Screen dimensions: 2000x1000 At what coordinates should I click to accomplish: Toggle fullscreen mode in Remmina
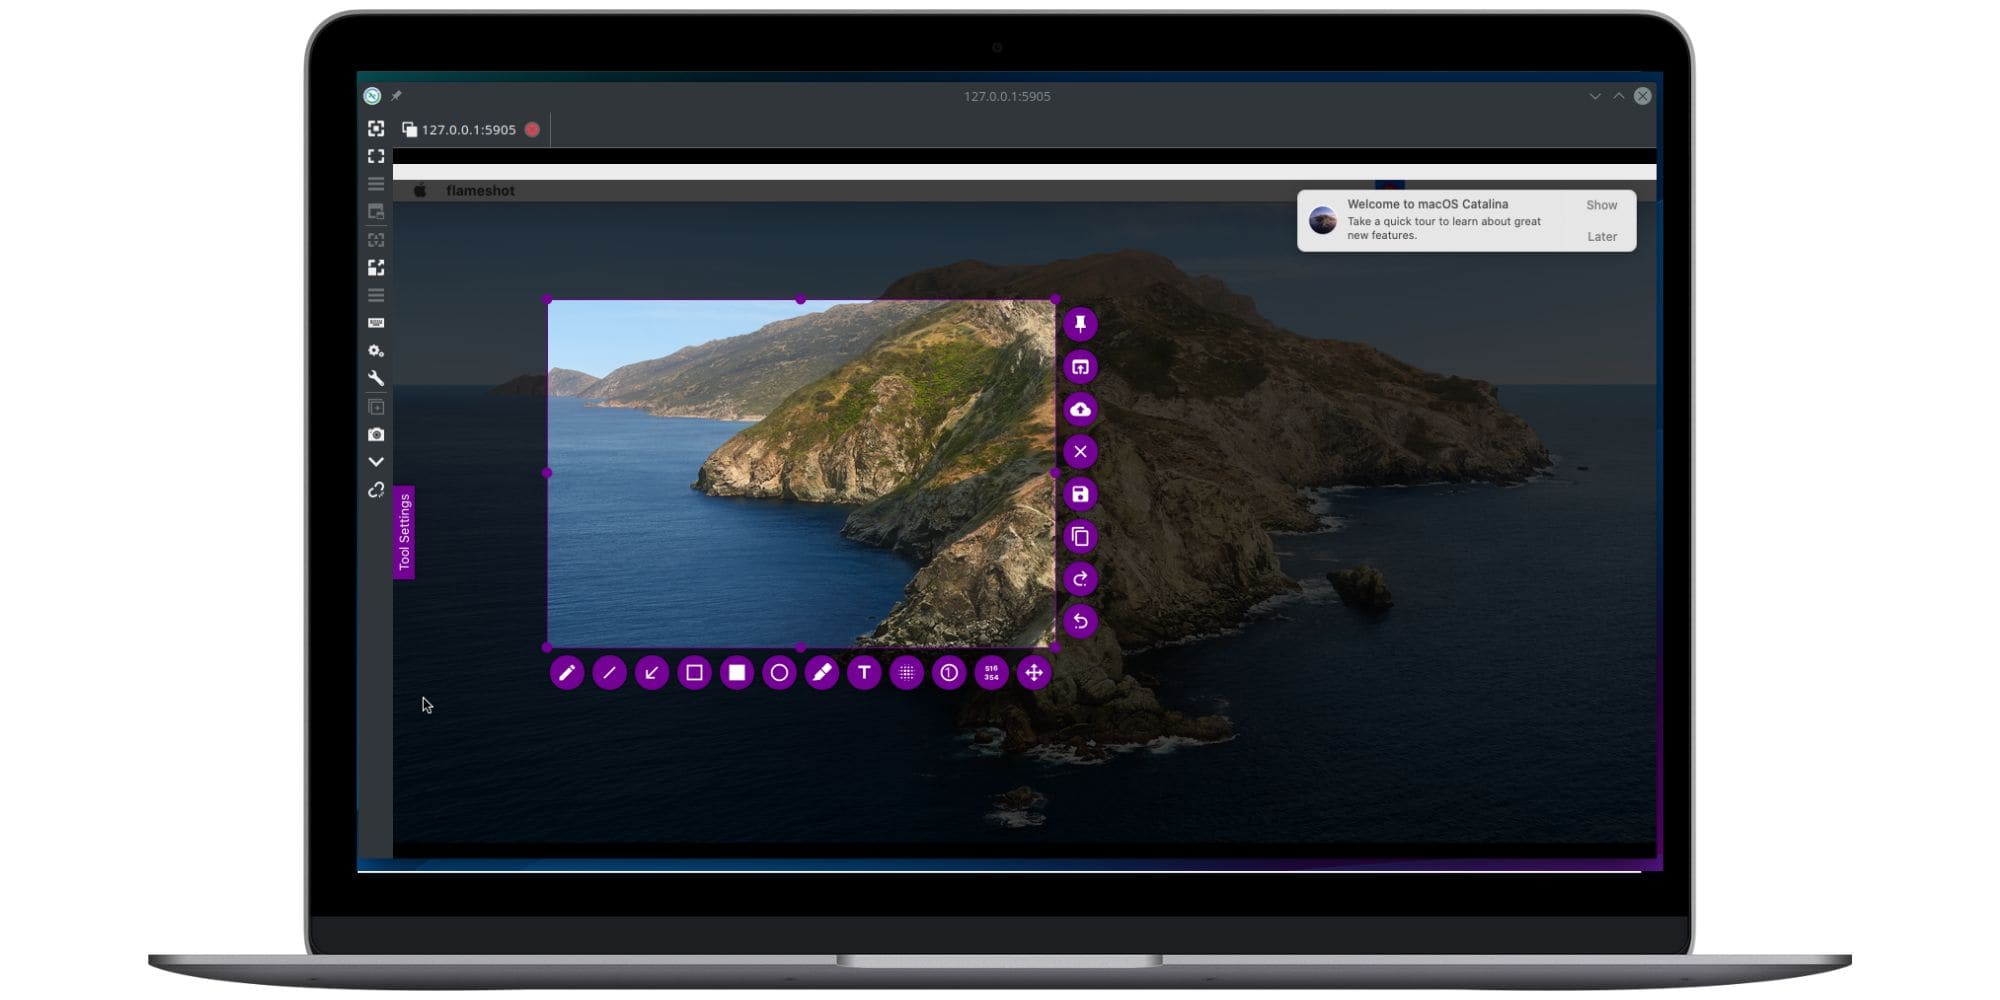point(377,155)
